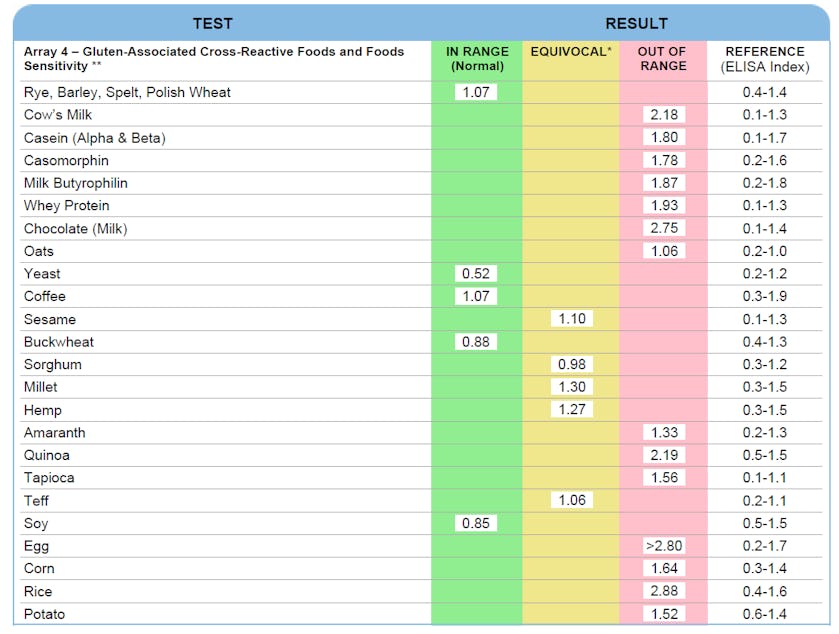Click the Egg reference range 0.2-1.7
Image resolution: width=839 pixels, height=634 pixels.
point(765,546)
